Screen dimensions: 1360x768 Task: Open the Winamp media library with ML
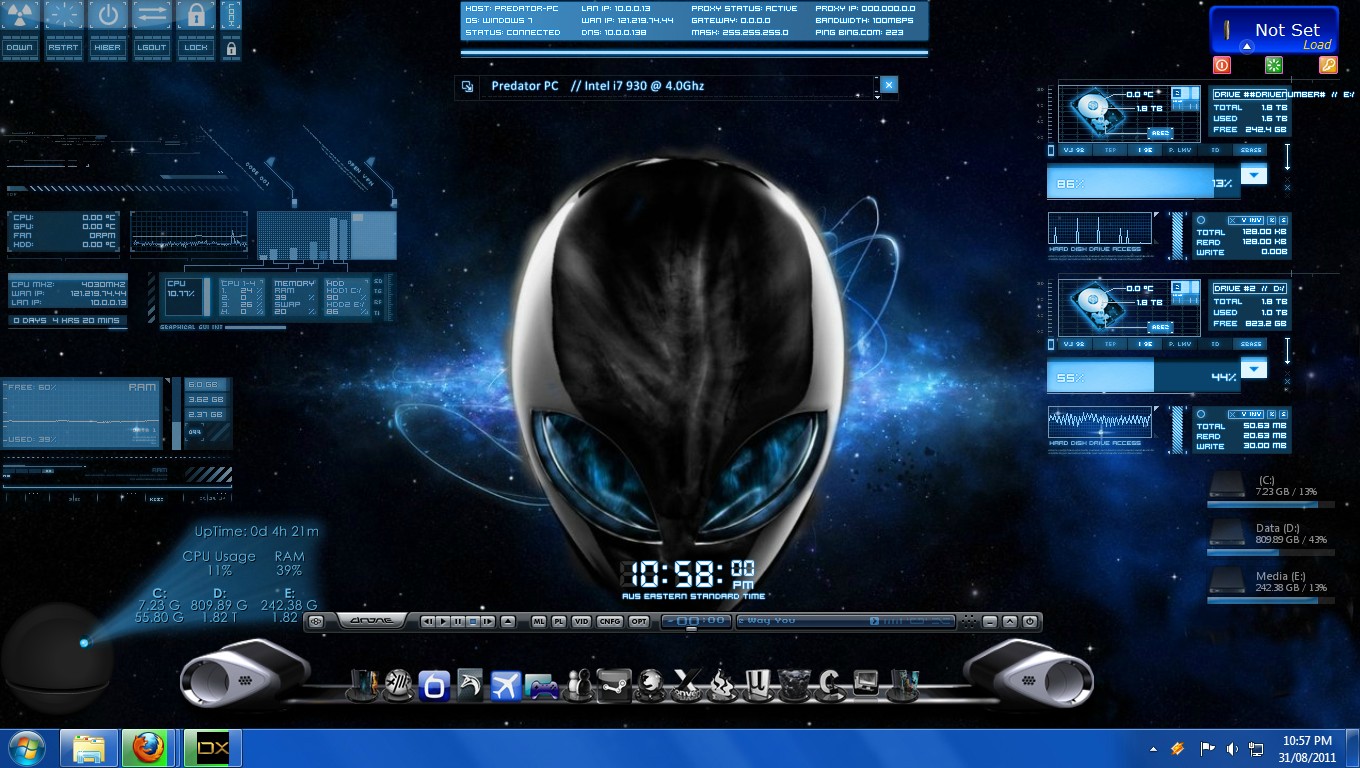[541, 621]
